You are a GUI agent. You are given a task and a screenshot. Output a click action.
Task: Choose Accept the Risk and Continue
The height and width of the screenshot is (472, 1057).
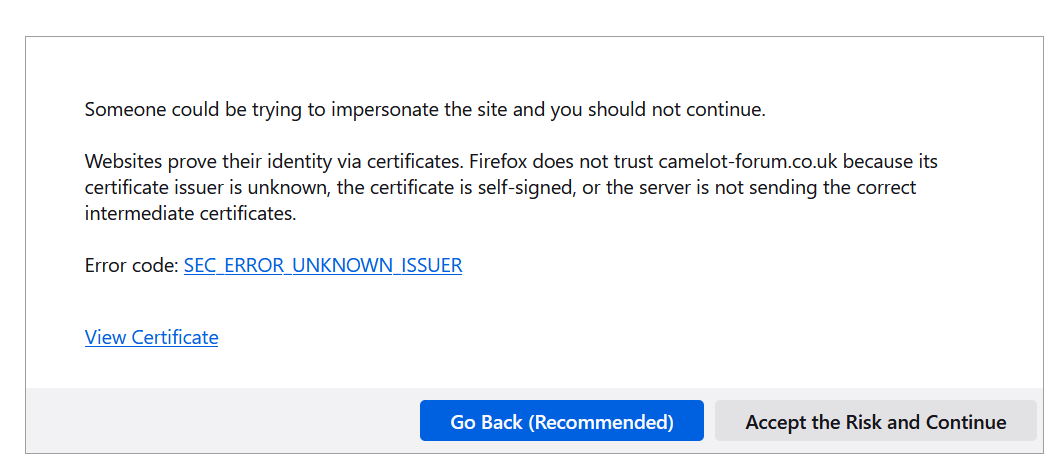(x=876, y=421)
